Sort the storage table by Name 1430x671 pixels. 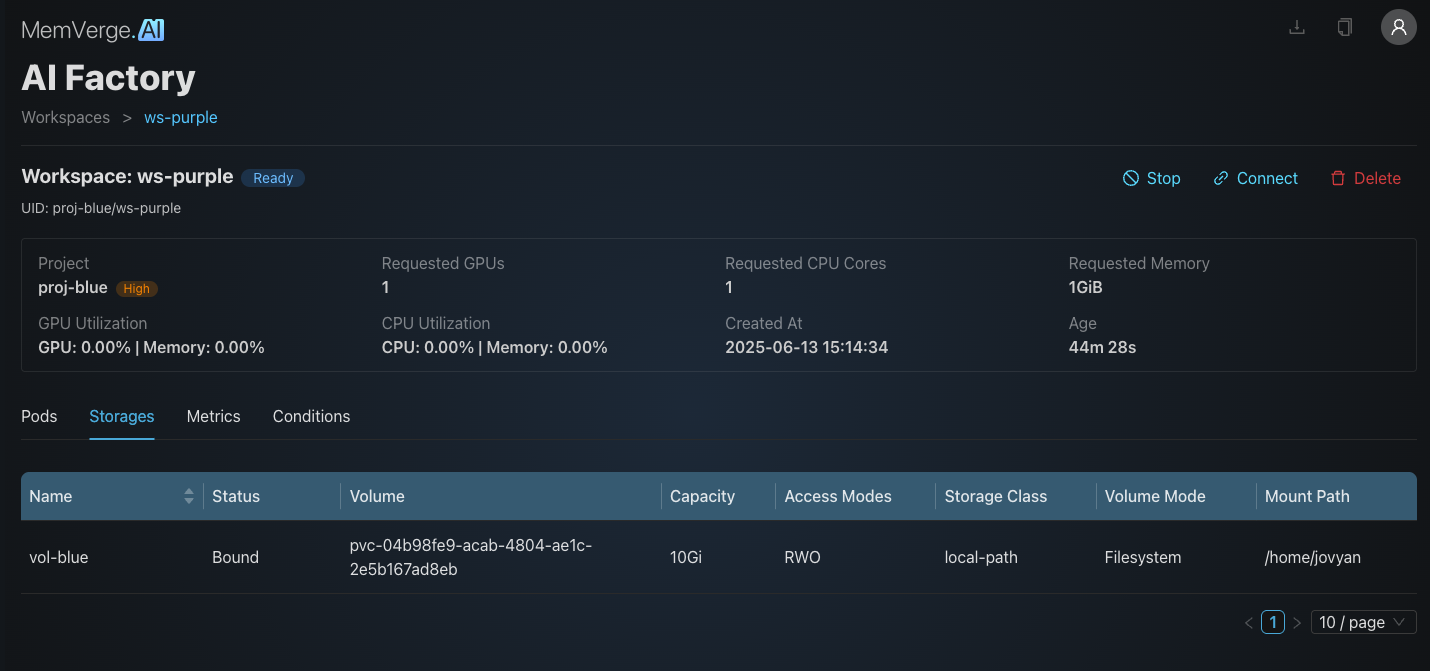(x=188, y=496)
